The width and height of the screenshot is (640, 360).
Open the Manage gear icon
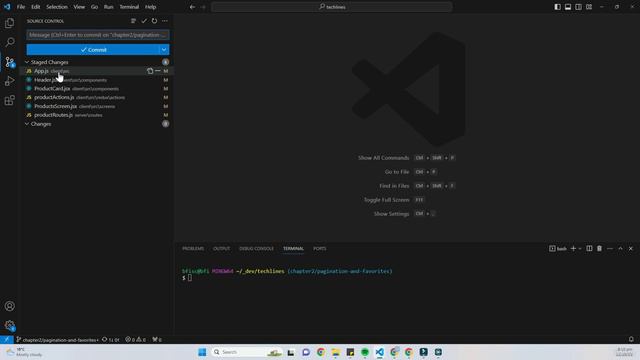pos(9,325)
